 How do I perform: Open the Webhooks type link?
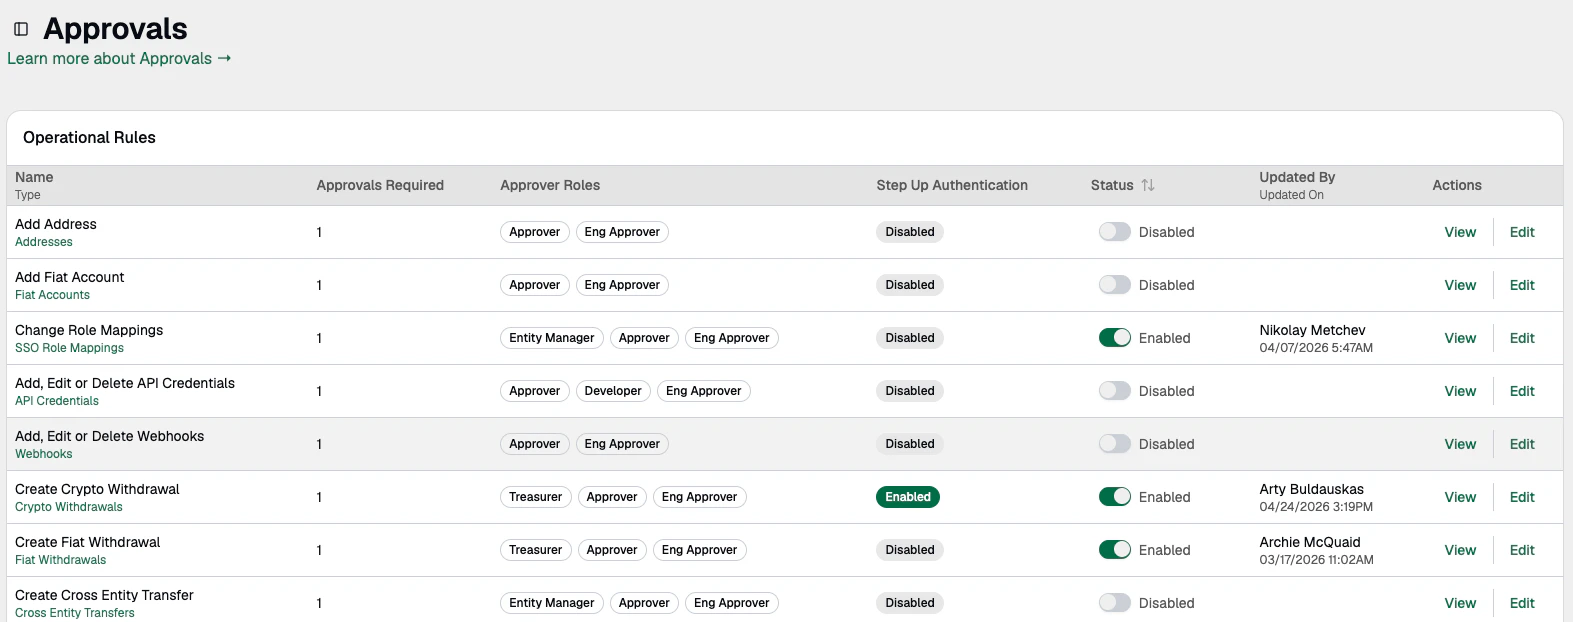[44, 454]
